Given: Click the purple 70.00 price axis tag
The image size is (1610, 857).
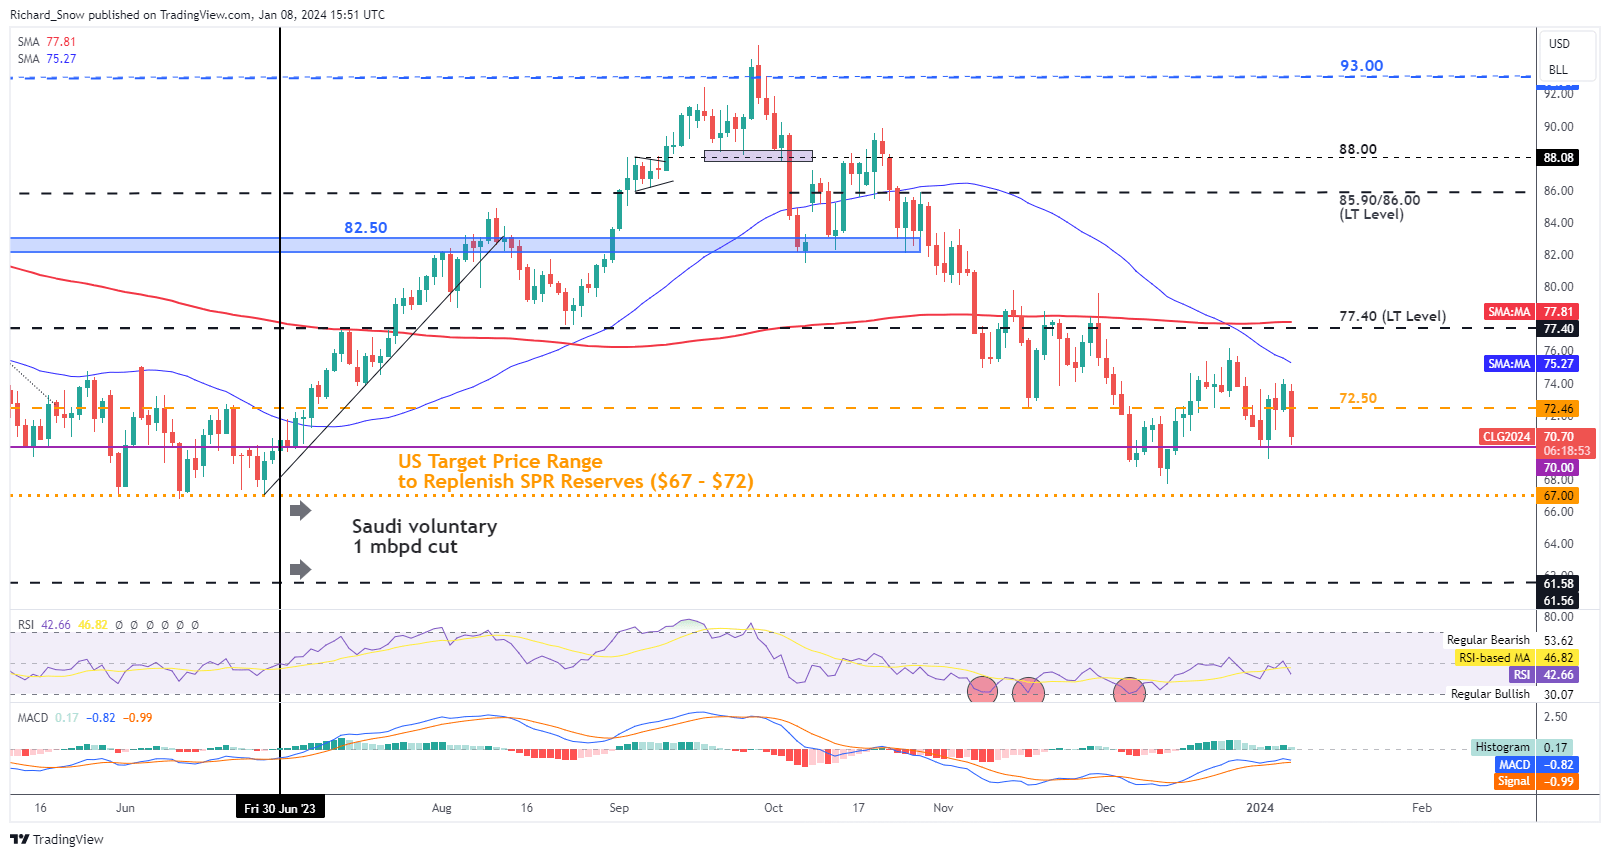Looking at the screenshot, I should 1558,468.
